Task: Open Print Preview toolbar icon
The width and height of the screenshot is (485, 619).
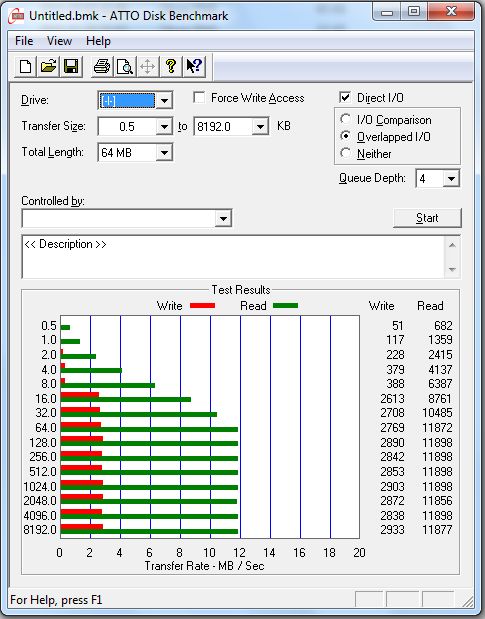Action: coord(125,66)
